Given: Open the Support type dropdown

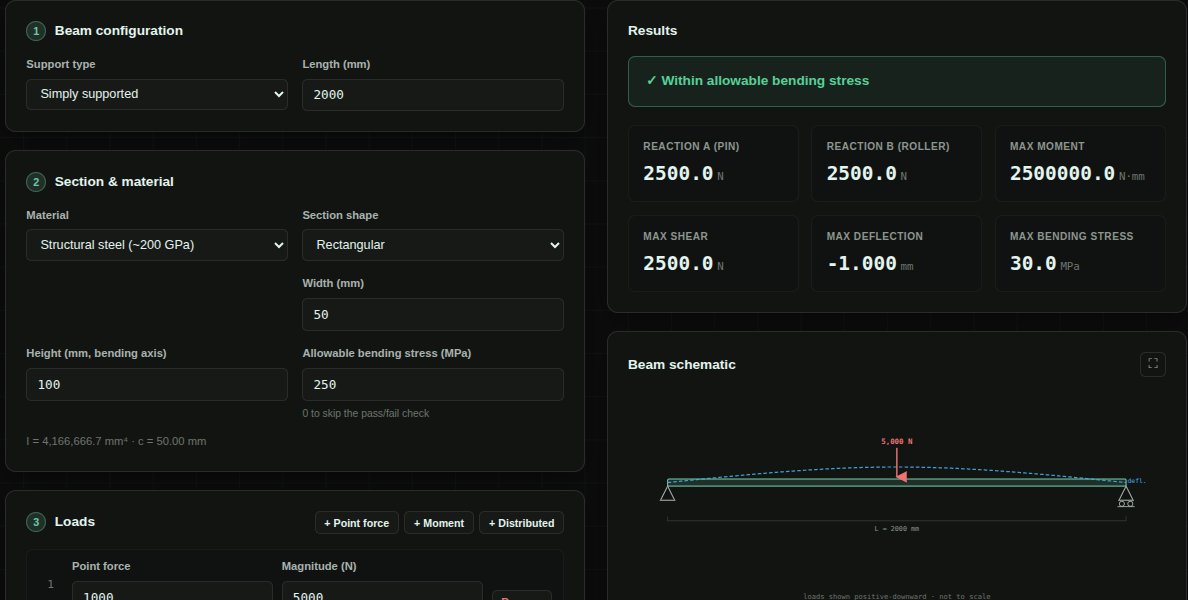Looking at the screenshot, I should point(157,94).
